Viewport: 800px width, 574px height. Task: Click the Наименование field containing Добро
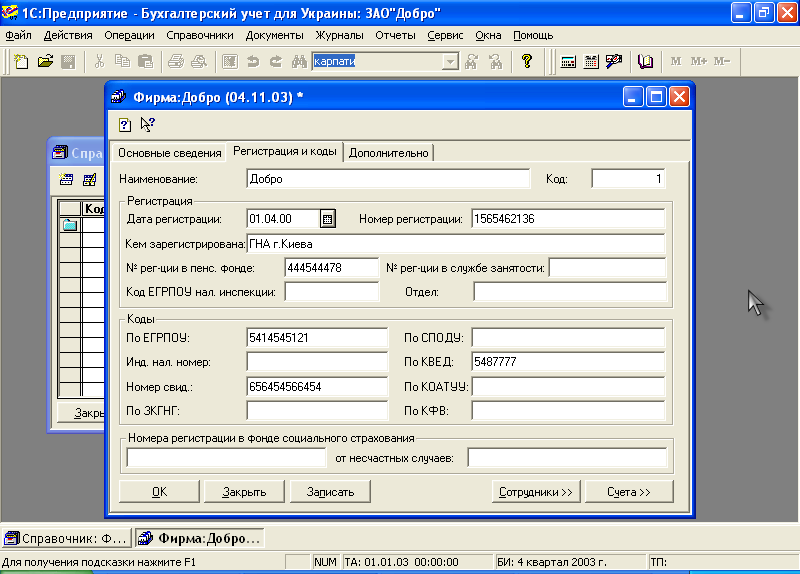click(x=388, y=179)
